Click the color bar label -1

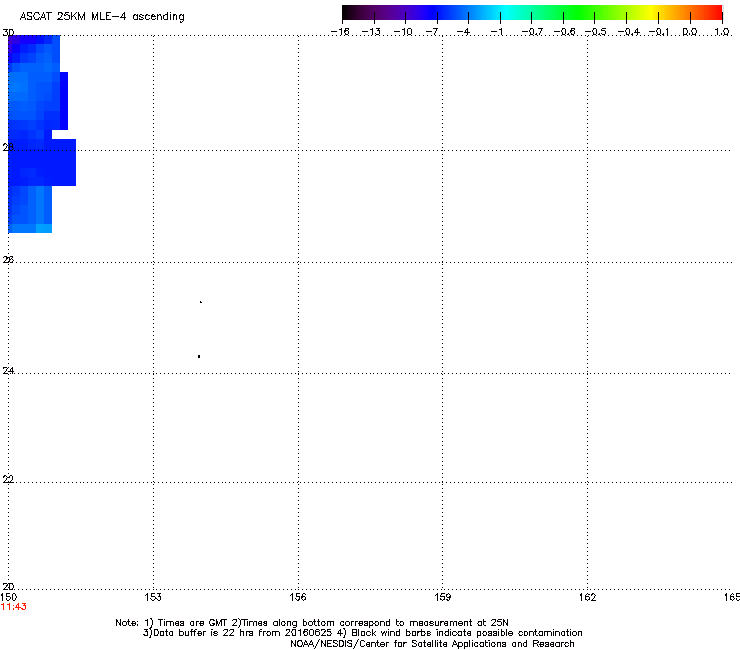point(496,32)
